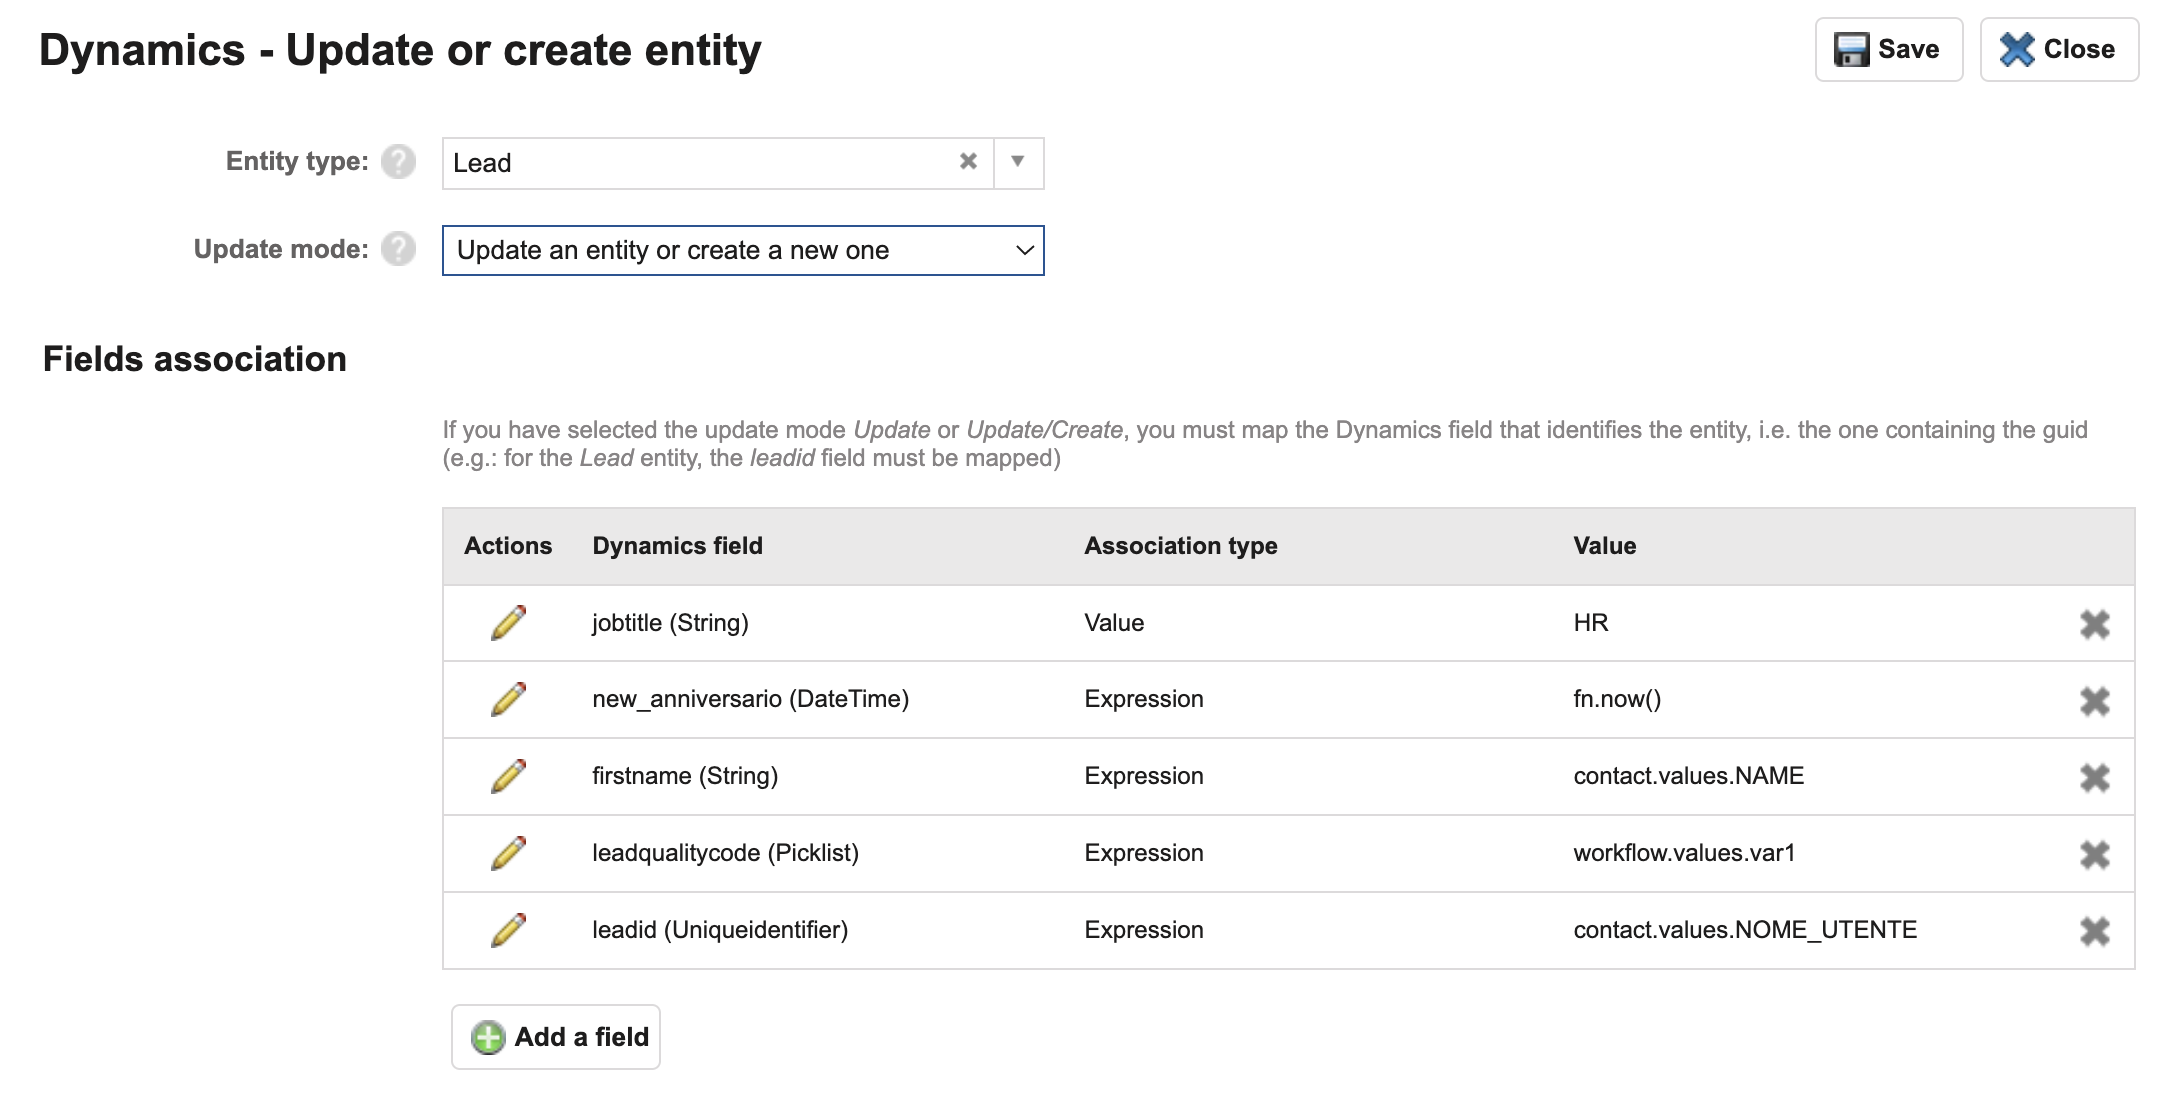Screen dimensions: 2170x1094
Task: Click the Fields association heading
Action: pyautogui.click(x=195, y=359)
